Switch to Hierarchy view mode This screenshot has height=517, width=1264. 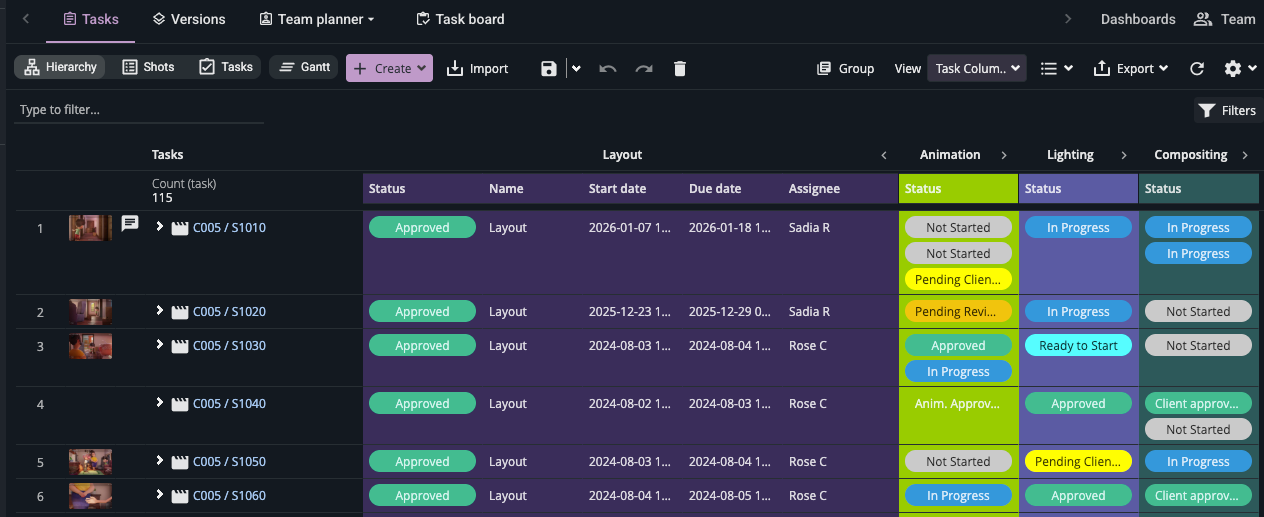pos(59,67)
